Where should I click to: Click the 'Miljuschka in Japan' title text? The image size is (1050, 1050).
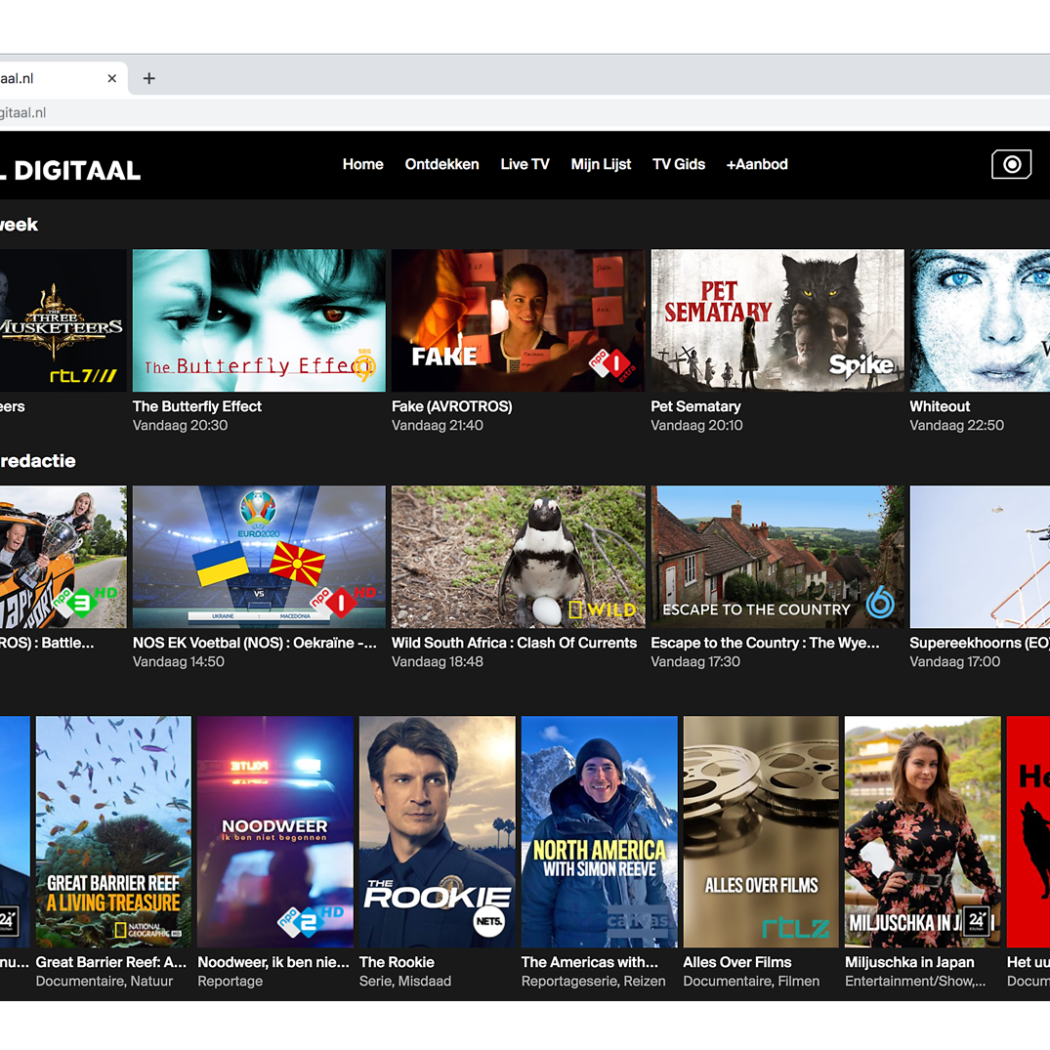(x=909, y=962)
